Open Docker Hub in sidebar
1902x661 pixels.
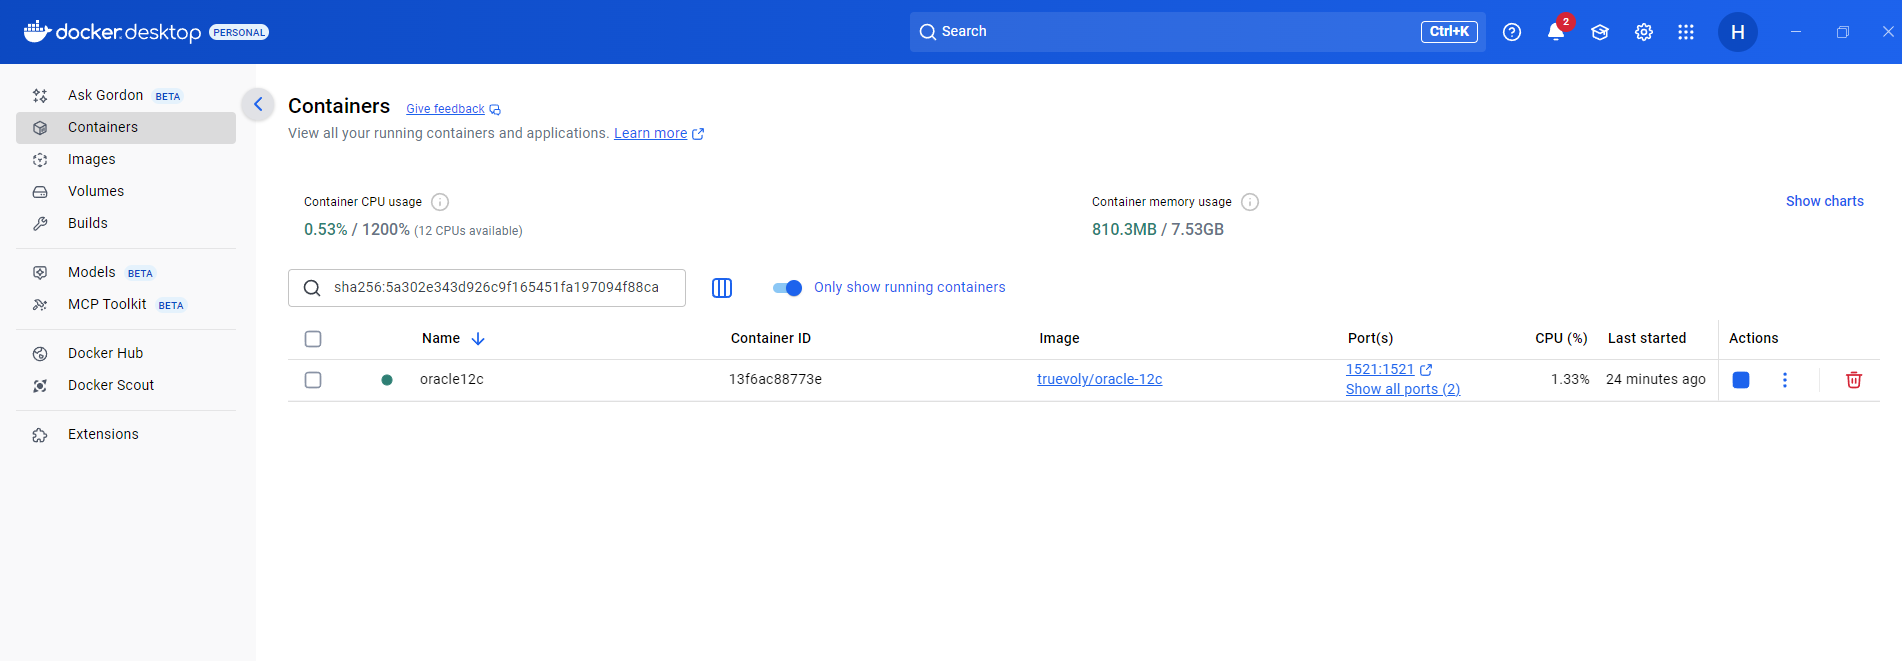[x=126, y=353]
